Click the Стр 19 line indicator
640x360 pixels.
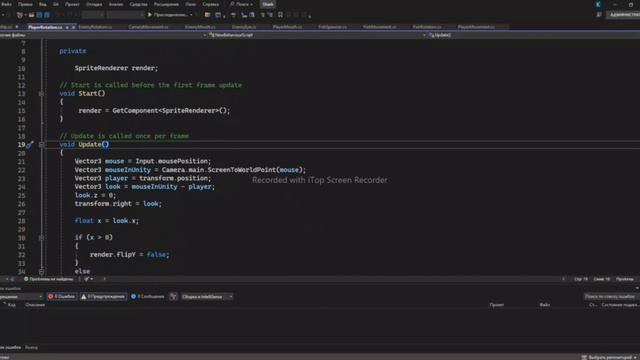[581, 279]
